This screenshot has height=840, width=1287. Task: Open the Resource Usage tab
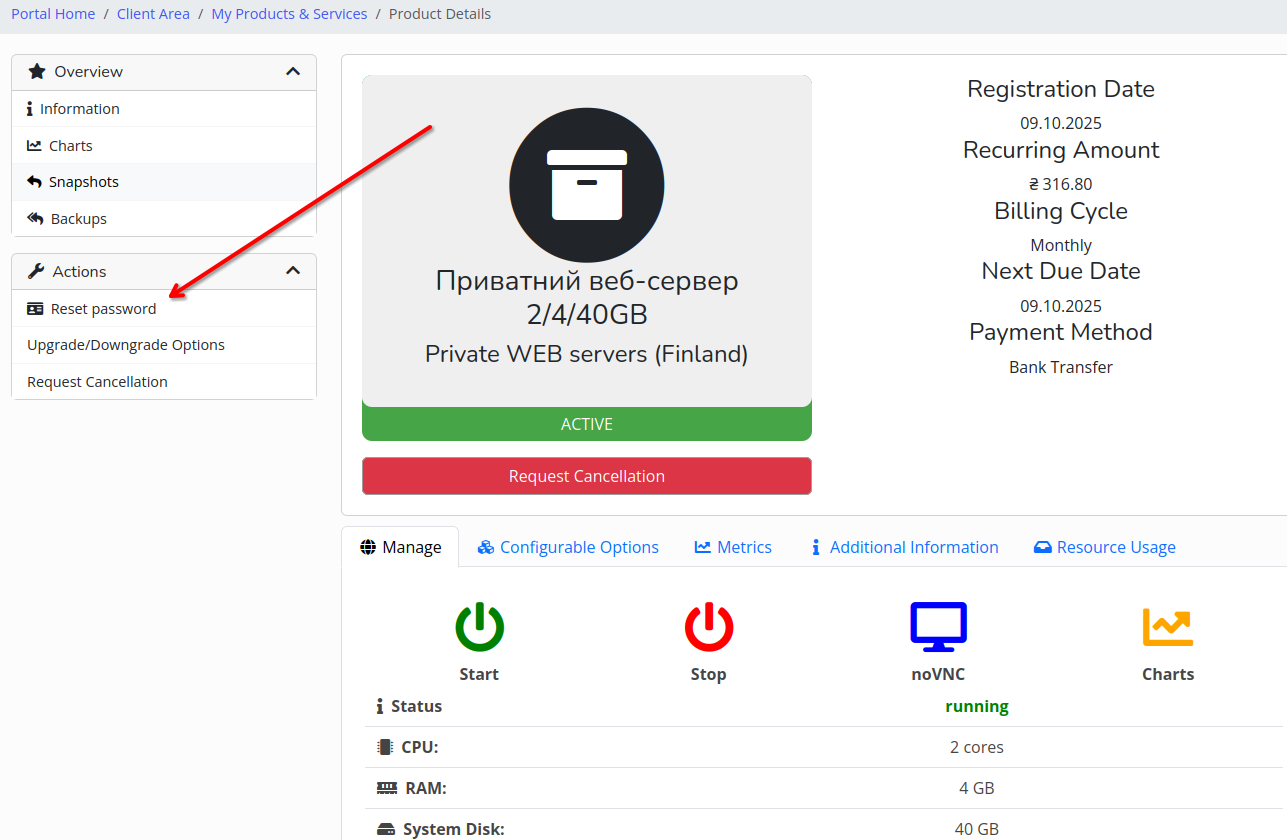coord(1104,547)
